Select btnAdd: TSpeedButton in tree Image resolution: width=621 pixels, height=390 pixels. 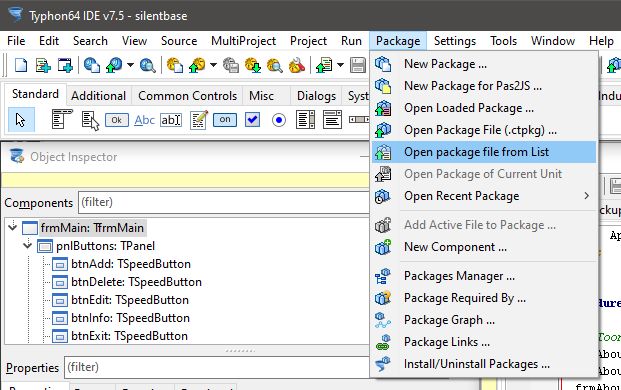tap(131, 264)
